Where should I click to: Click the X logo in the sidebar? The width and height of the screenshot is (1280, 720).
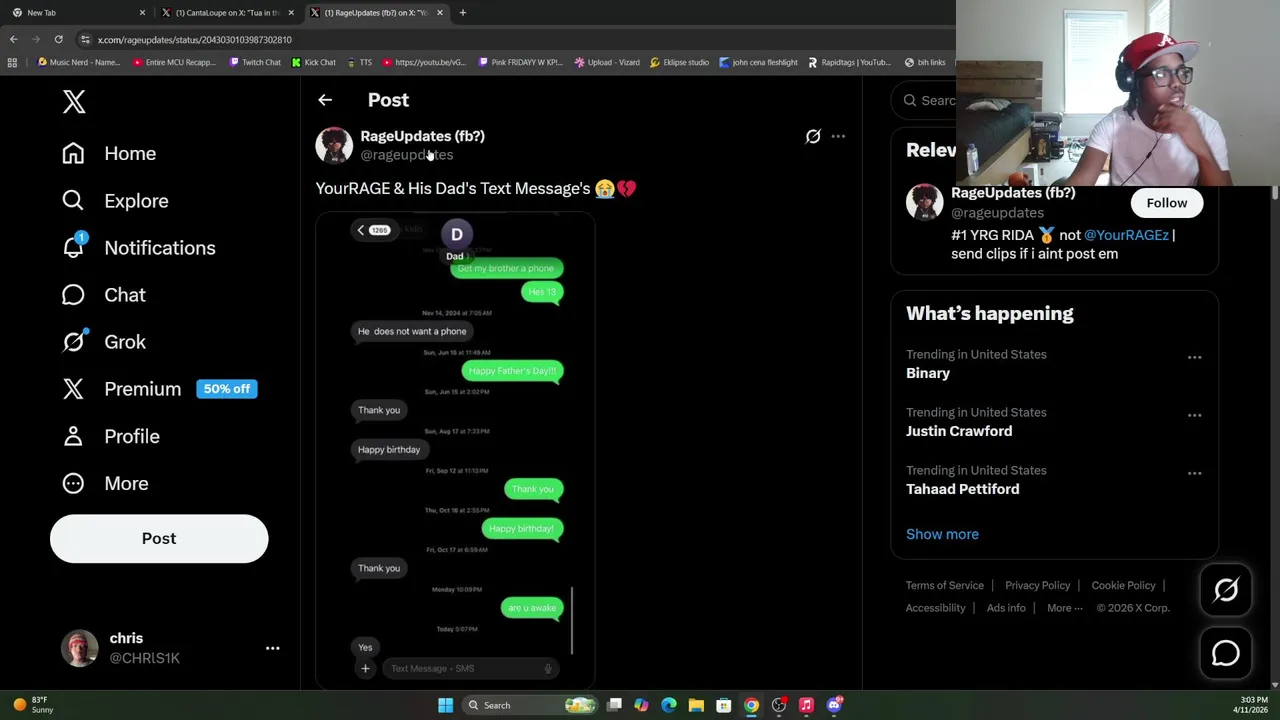pyautogui.click(x=74, y=101)
